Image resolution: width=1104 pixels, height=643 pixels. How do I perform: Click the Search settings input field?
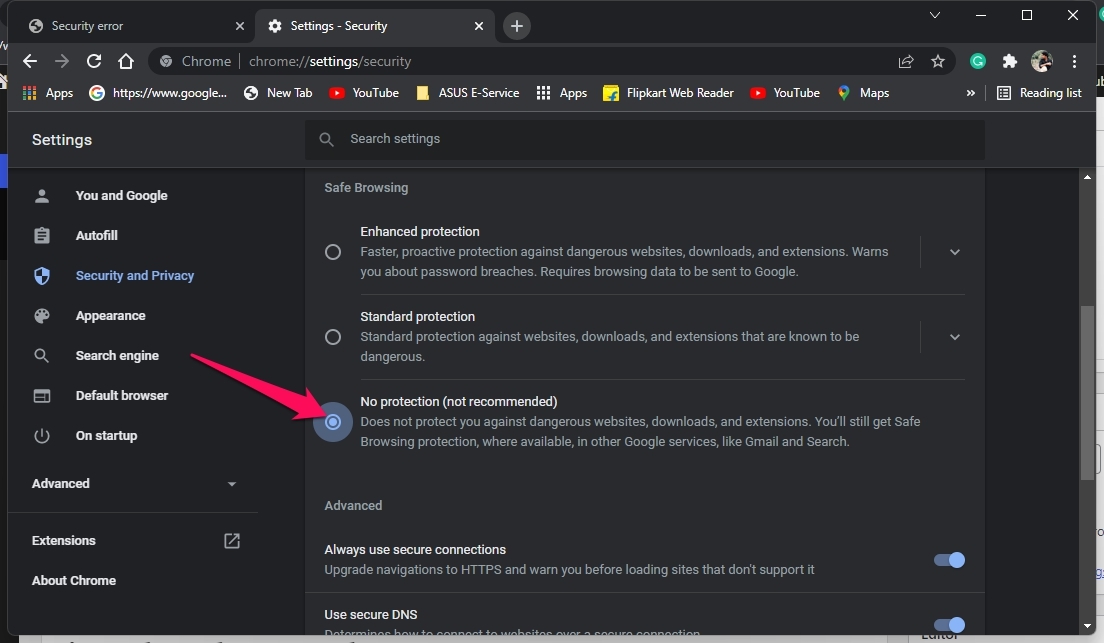pyautogui.click(x=644, y=139)
